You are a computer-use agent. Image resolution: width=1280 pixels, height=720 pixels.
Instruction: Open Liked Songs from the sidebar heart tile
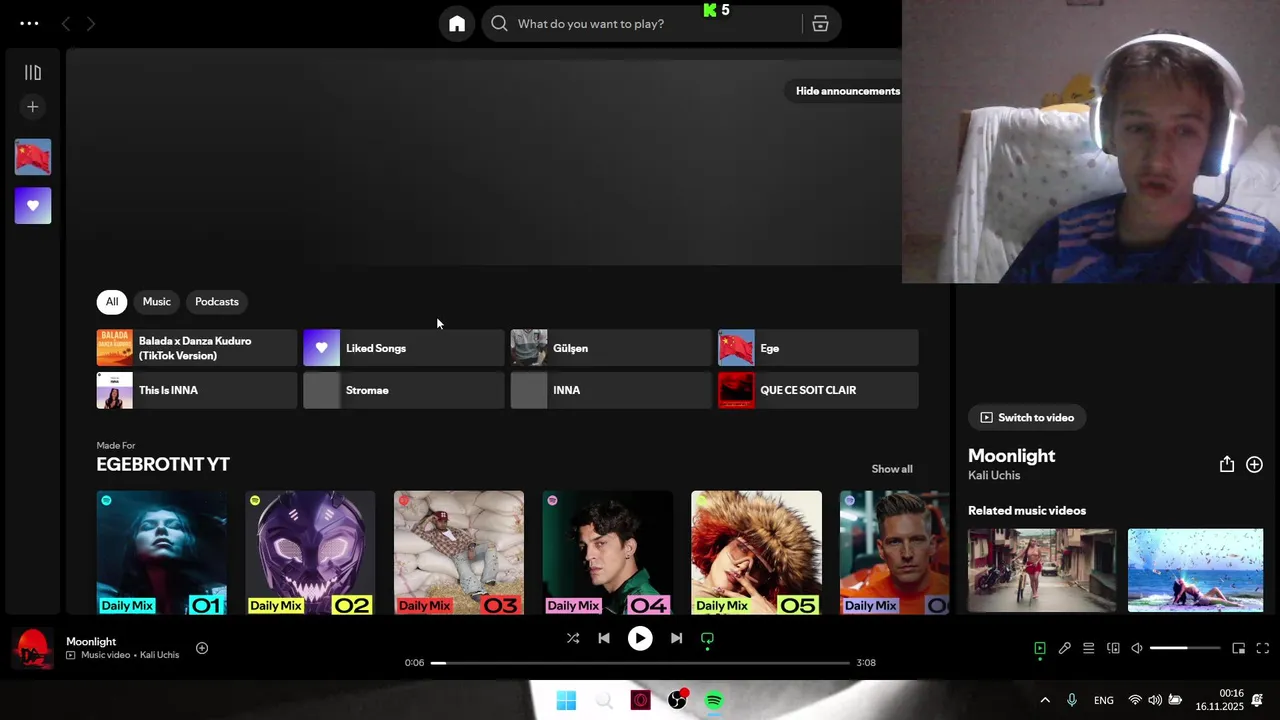[33, 205]
